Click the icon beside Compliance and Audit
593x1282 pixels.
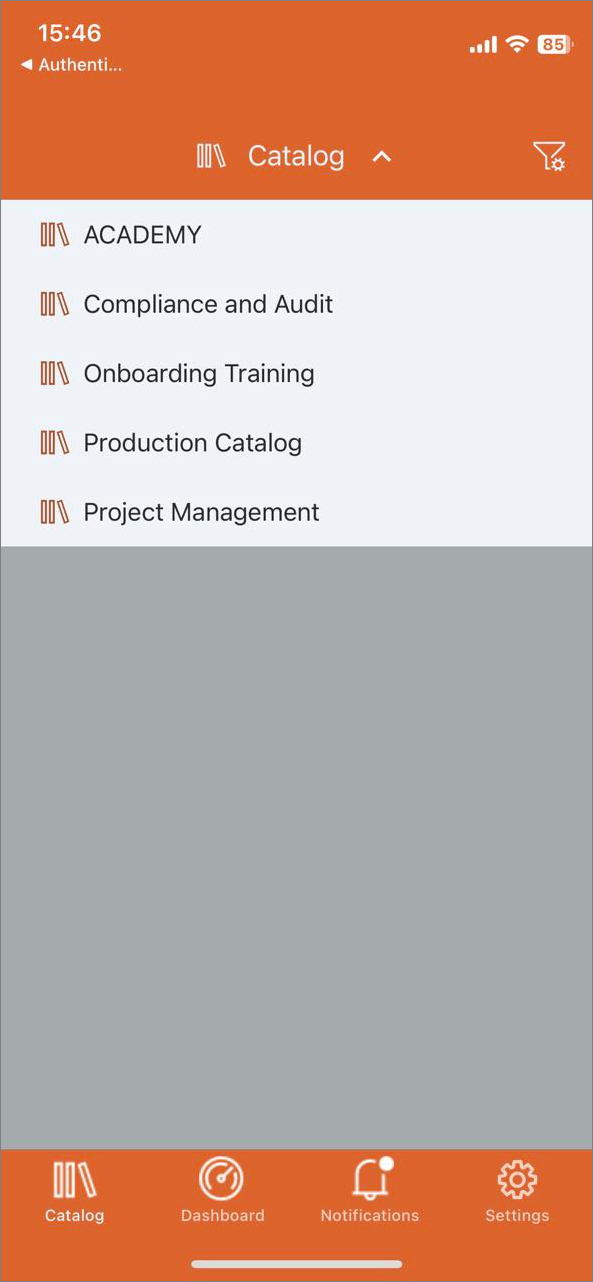click(x=54, y=304)
